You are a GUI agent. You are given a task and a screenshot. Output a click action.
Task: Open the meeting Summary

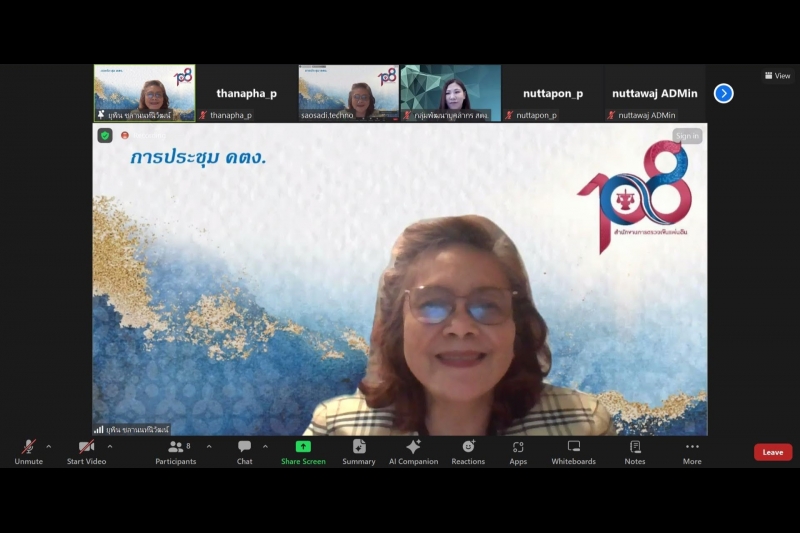click(359, 451)
